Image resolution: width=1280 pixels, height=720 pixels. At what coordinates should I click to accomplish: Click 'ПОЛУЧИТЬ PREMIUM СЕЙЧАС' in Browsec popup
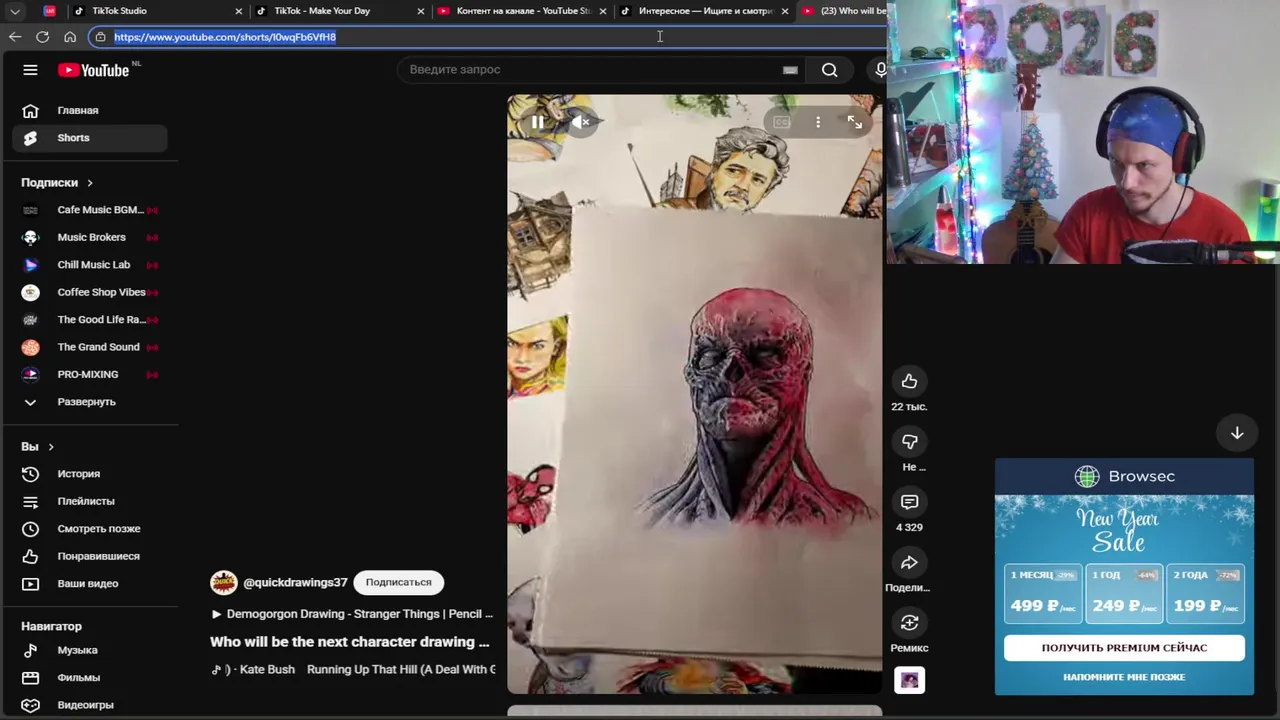point(1124,648)
